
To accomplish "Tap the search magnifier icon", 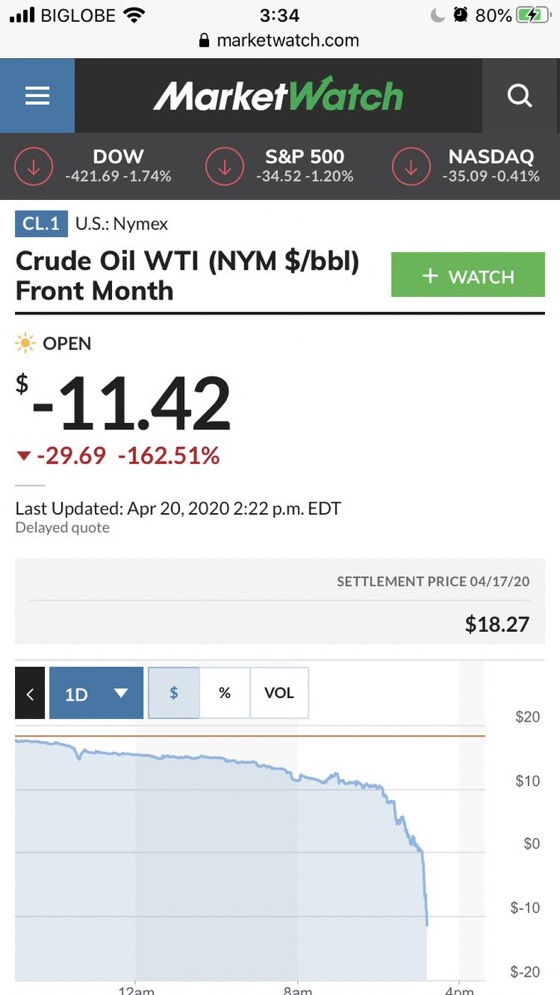I will point(519,96).
